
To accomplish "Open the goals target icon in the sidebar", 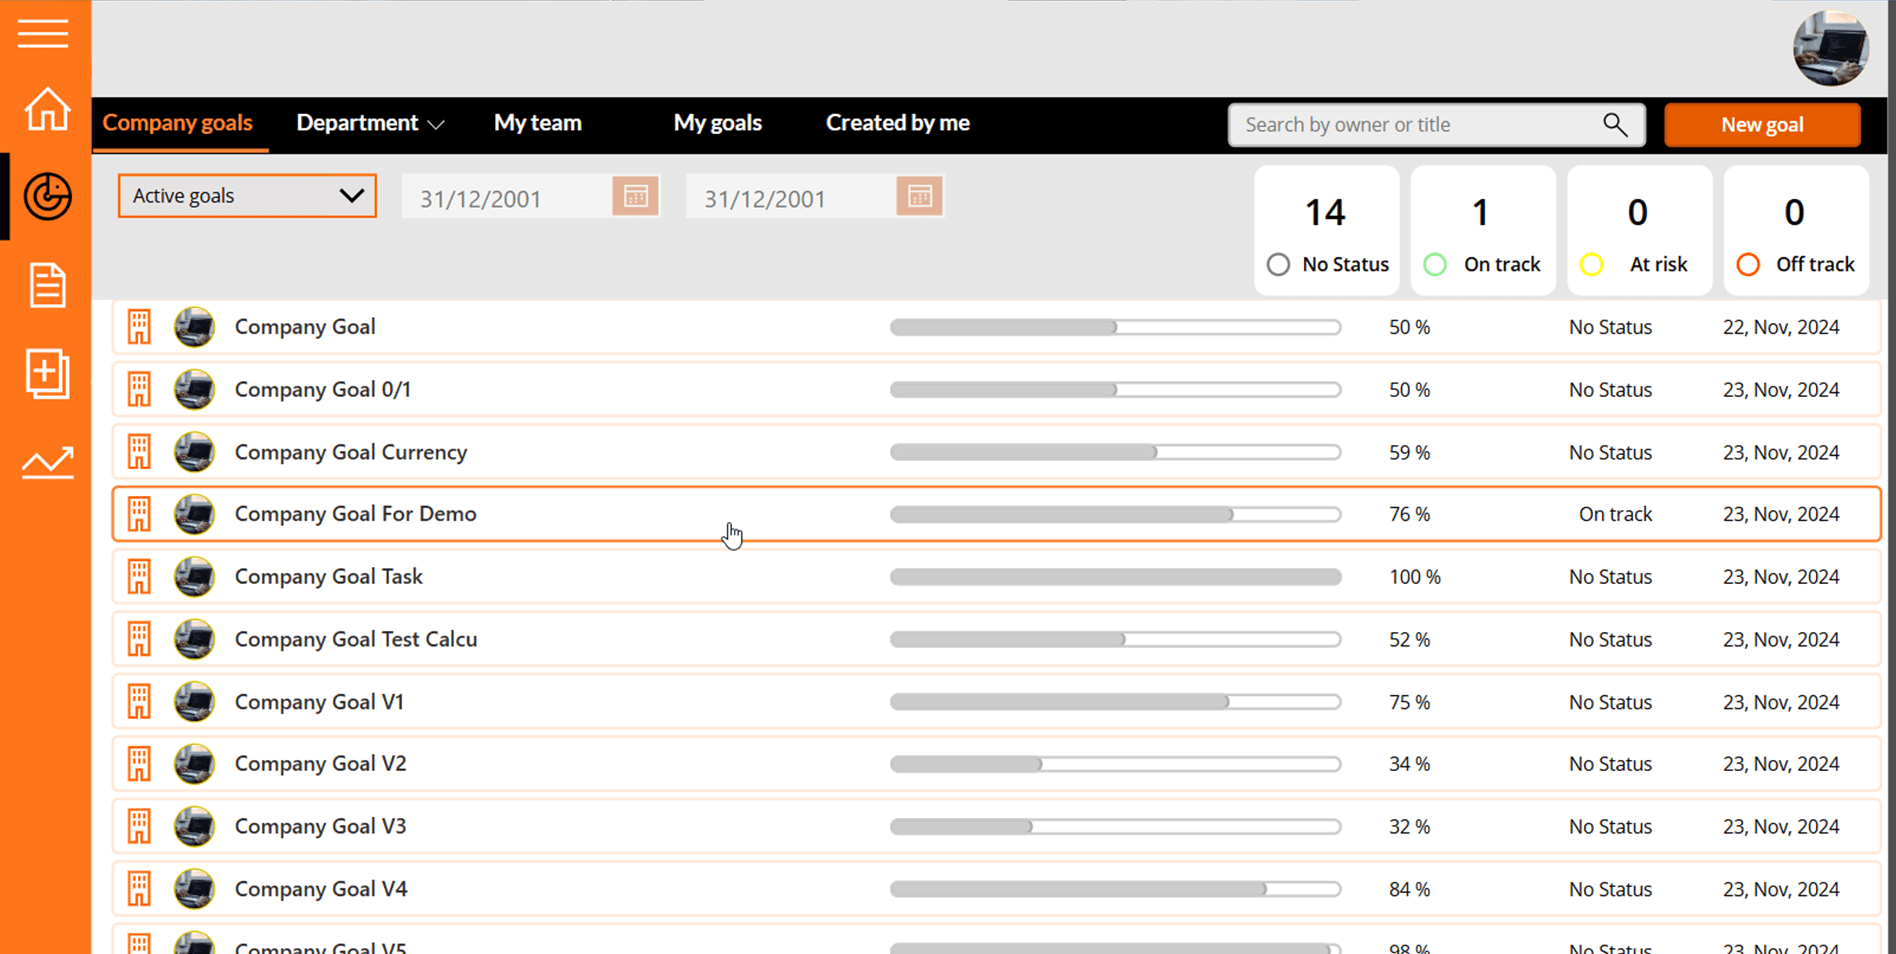I will 47,196.
